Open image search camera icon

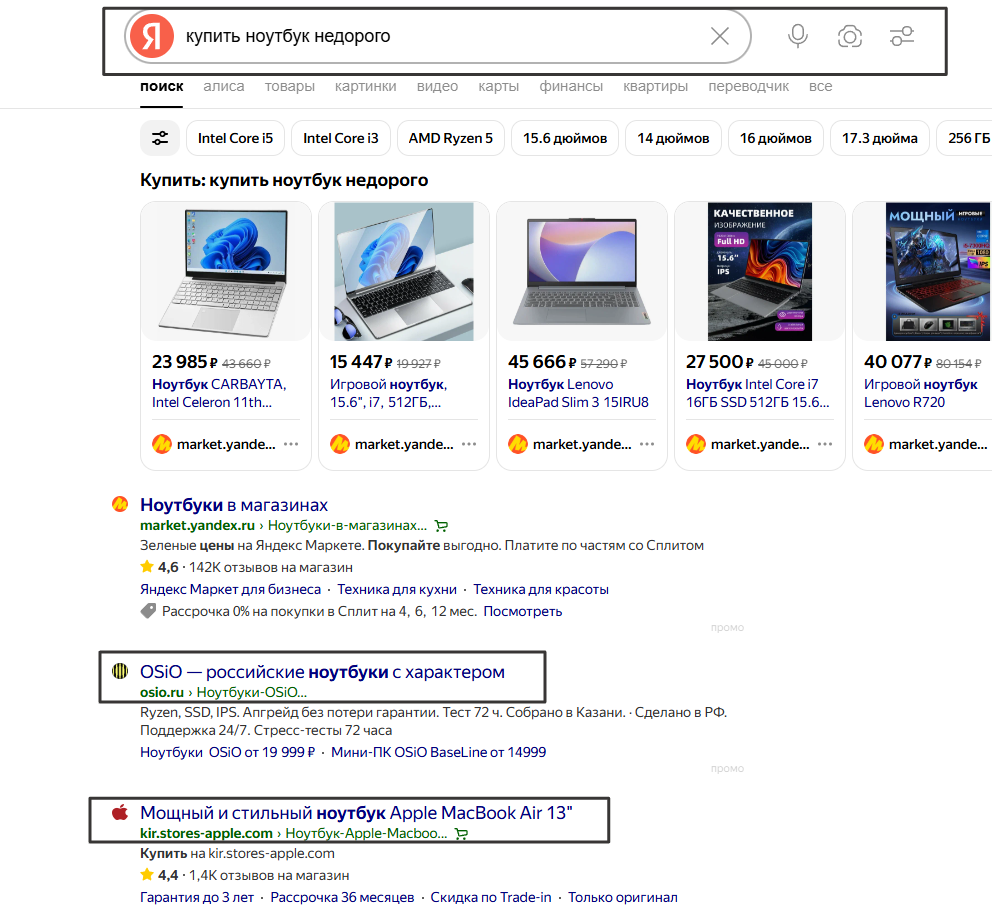pos(850,36)
